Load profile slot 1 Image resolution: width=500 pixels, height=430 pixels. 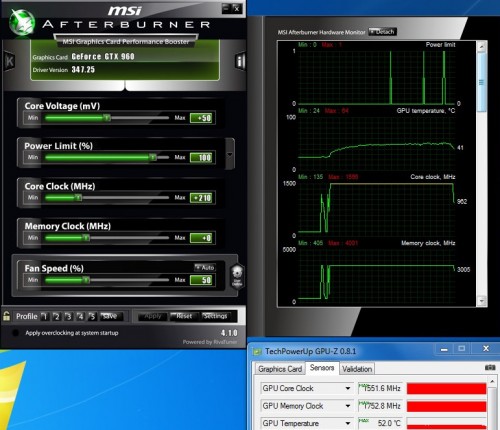[x=45, y=316]
